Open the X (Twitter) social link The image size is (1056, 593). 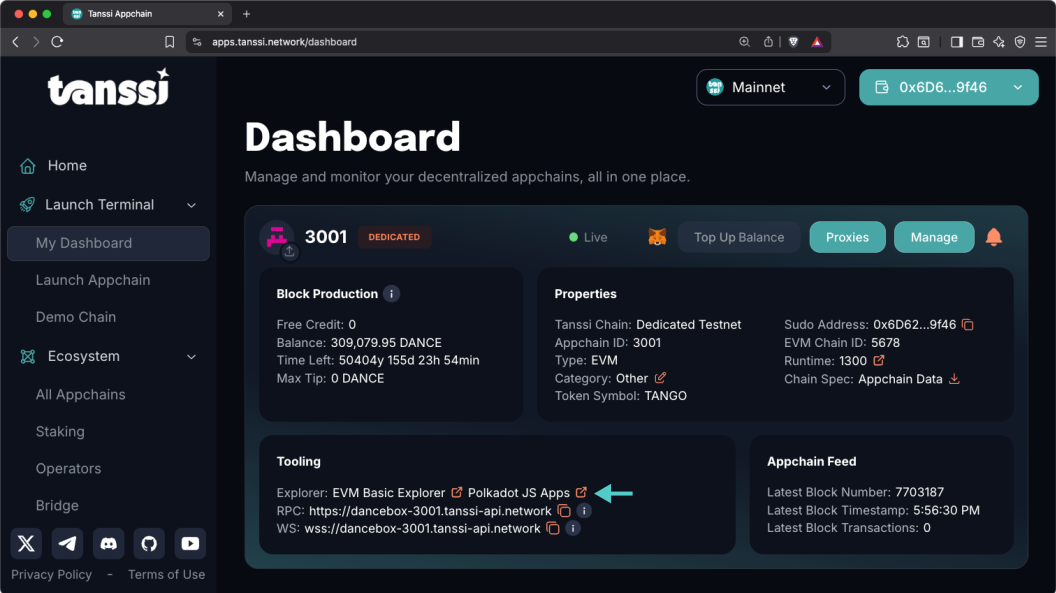[x=26, y=543]
